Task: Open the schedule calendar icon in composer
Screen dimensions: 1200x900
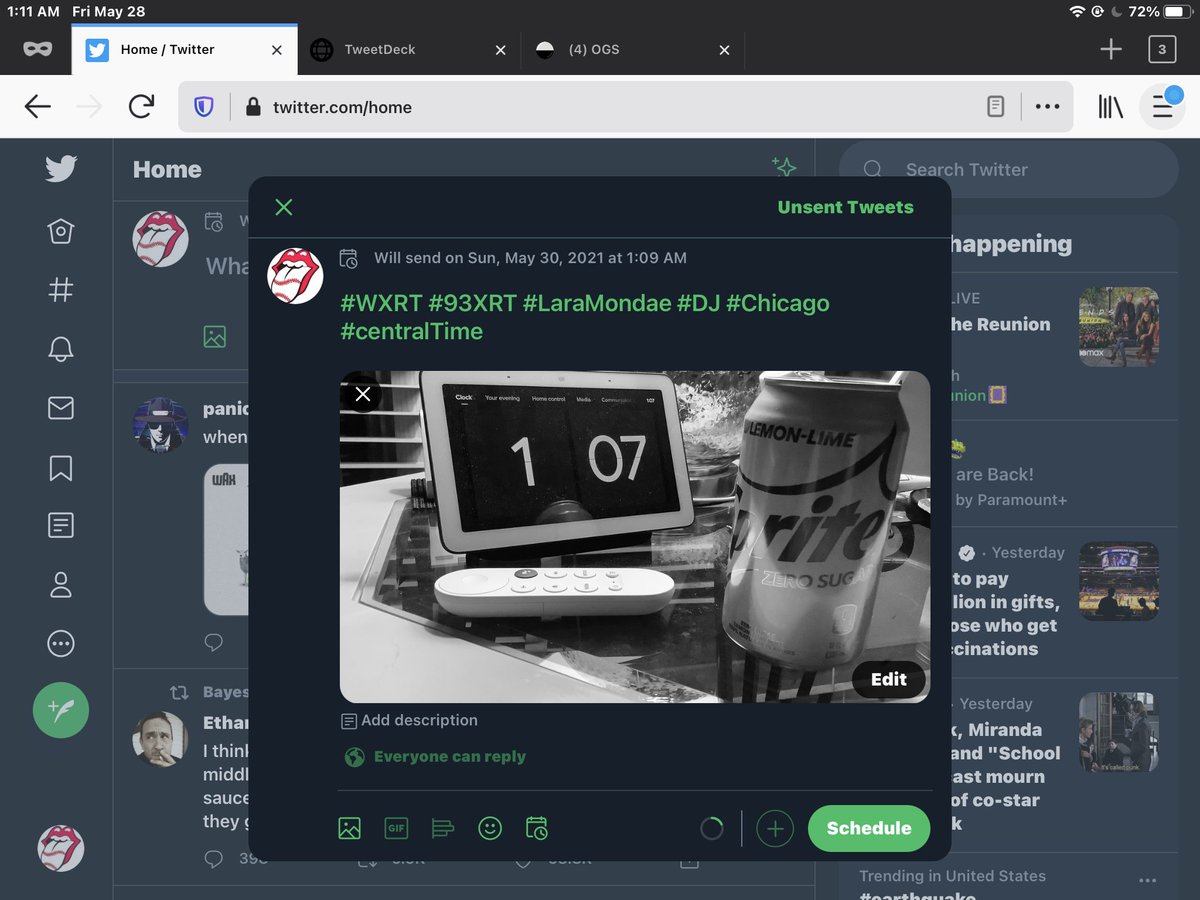Action: pos(537,828)
